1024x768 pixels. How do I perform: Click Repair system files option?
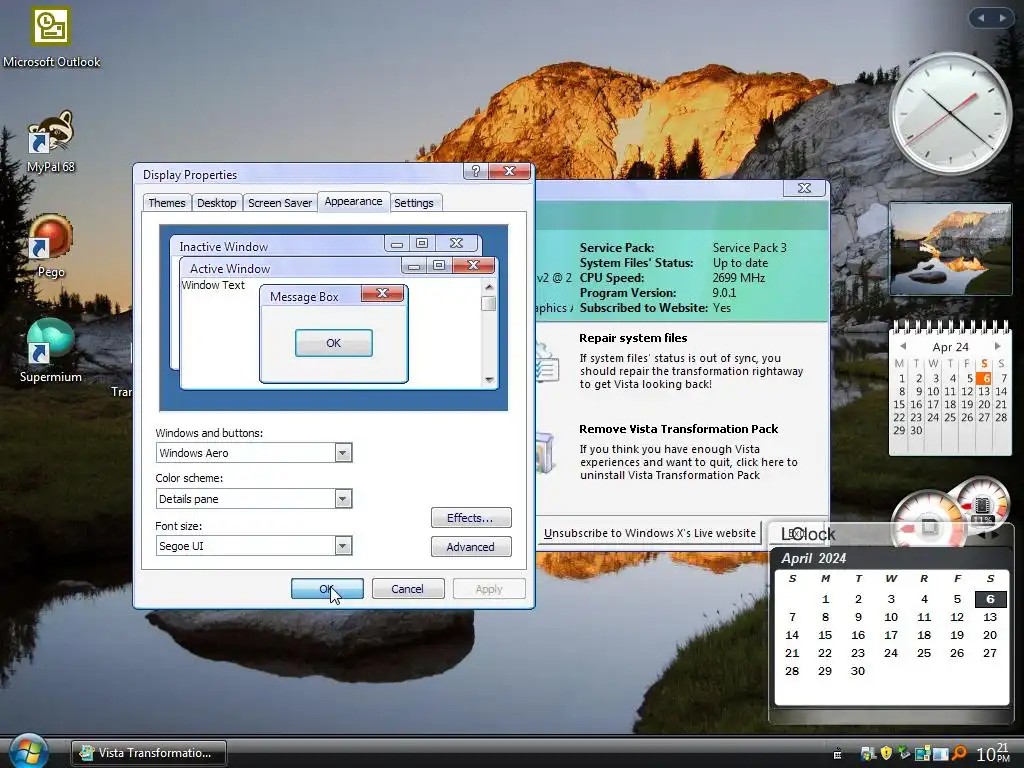(633, 338)
